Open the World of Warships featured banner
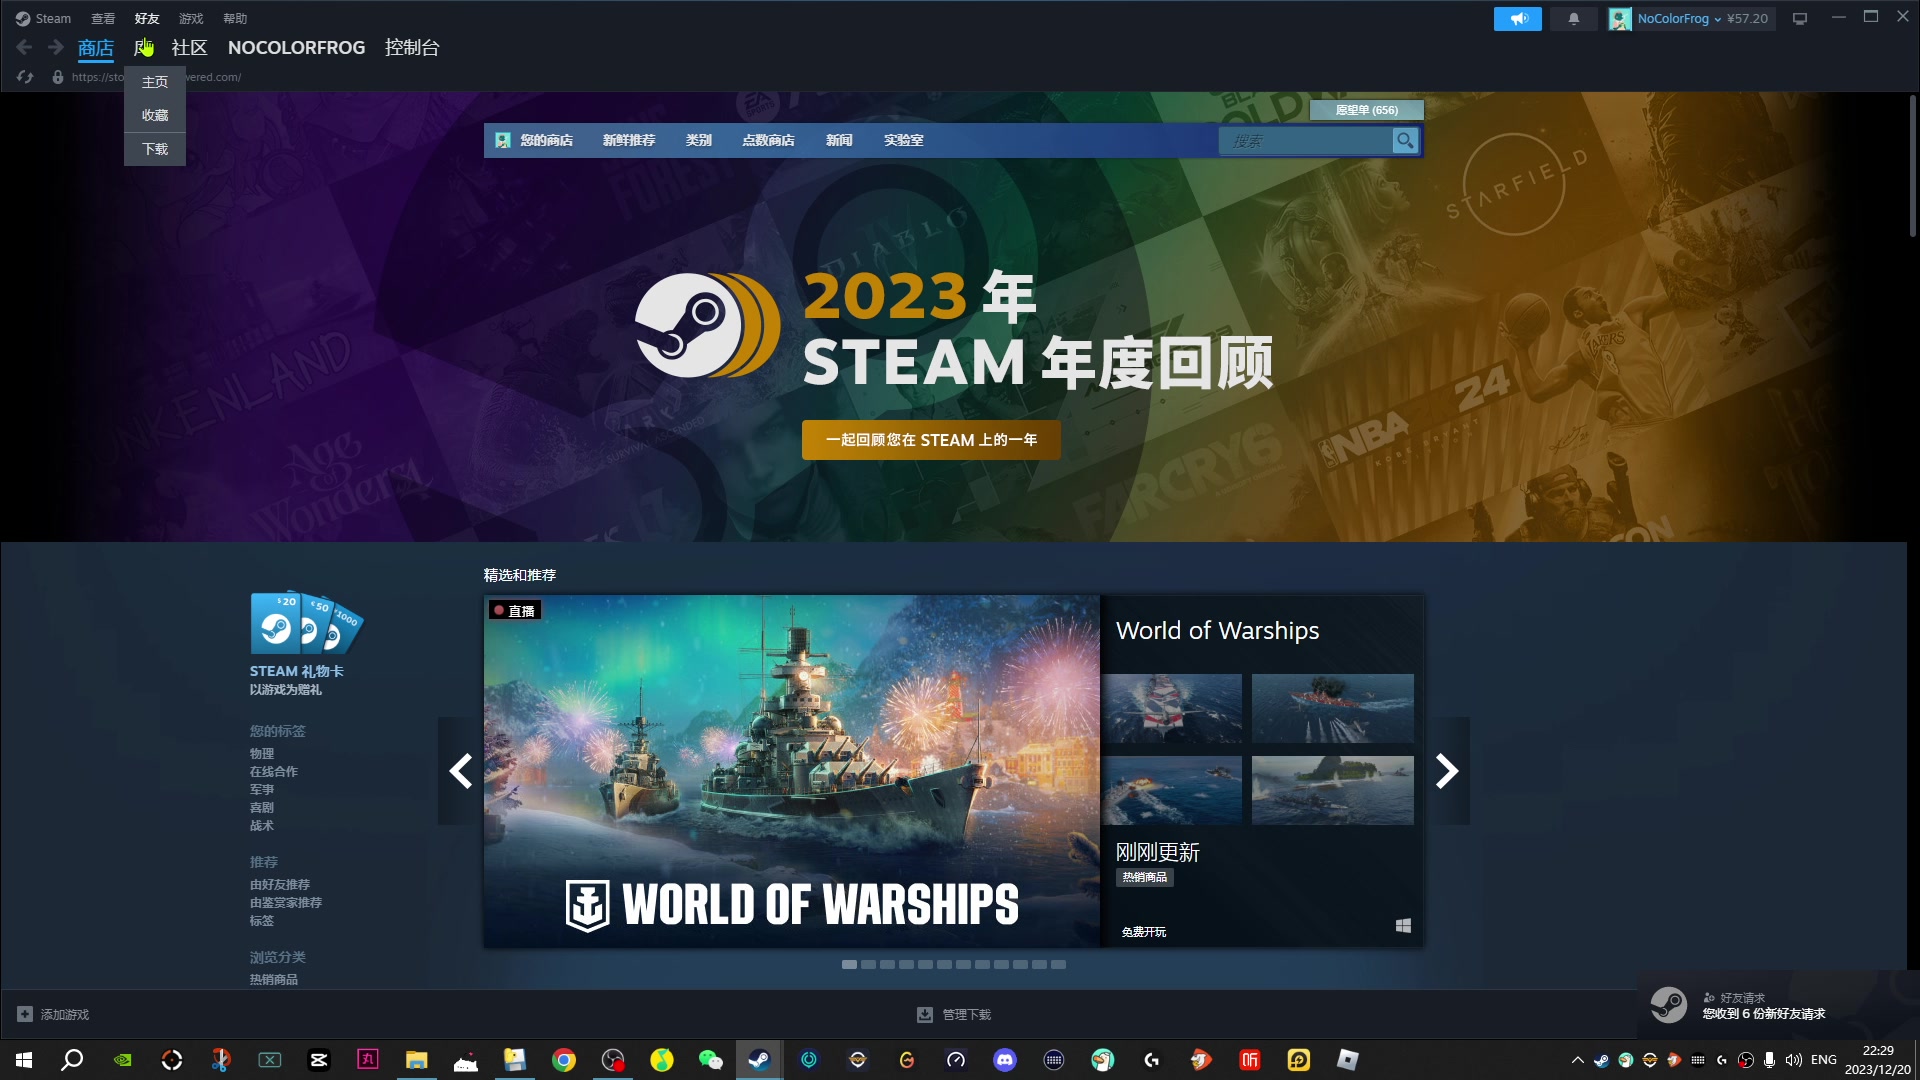Viewport: 1920px width, 1080px height. click(792, 771)
